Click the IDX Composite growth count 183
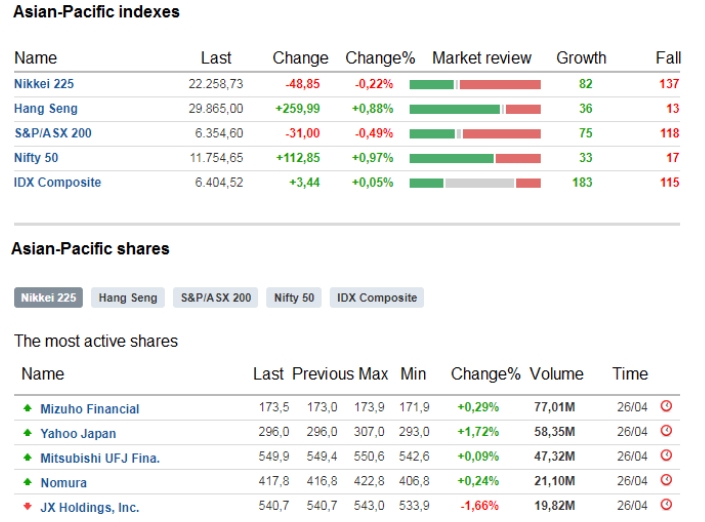Screen dimensions: 705x522 (582, 183)
